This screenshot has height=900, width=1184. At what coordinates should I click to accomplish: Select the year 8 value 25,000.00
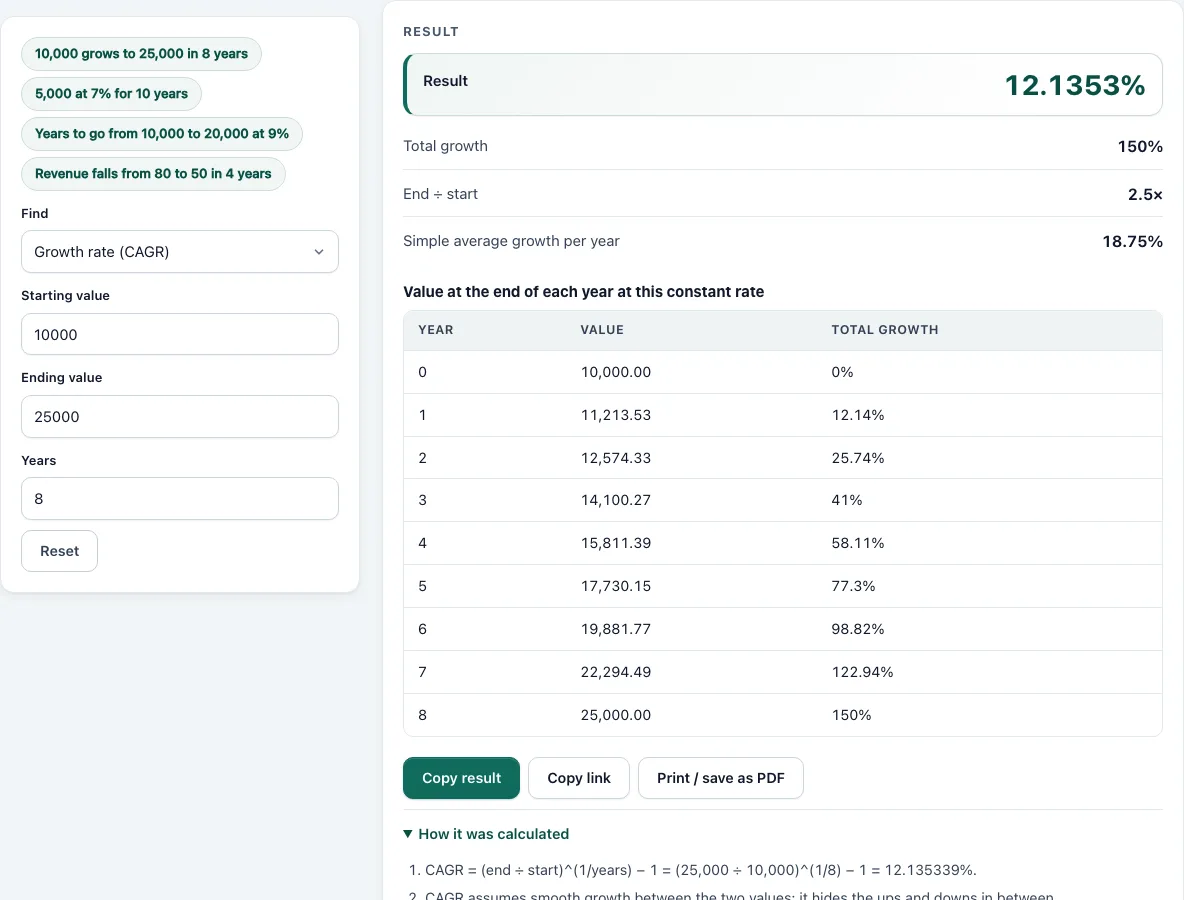(x=615, y=715)
